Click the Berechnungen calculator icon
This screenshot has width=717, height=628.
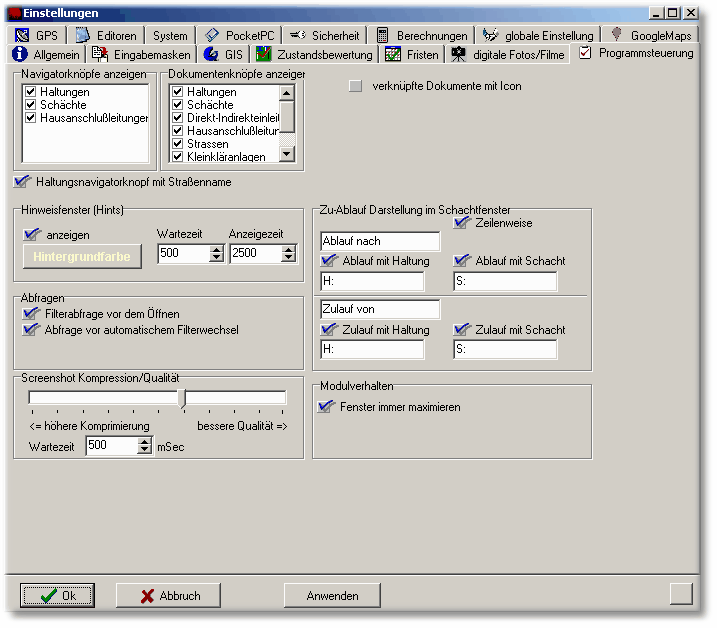coord(383,35)
